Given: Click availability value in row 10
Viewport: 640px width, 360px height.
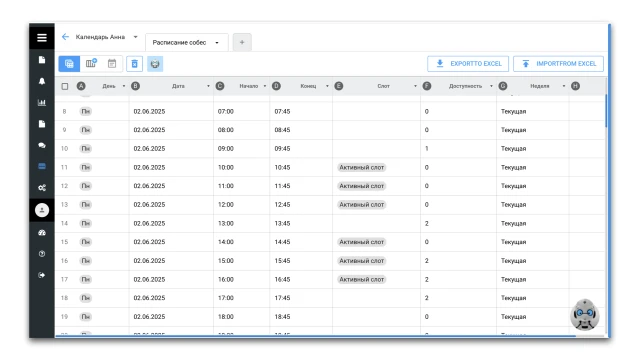Looking at the screenshot, I should click(x=427, y=149).
